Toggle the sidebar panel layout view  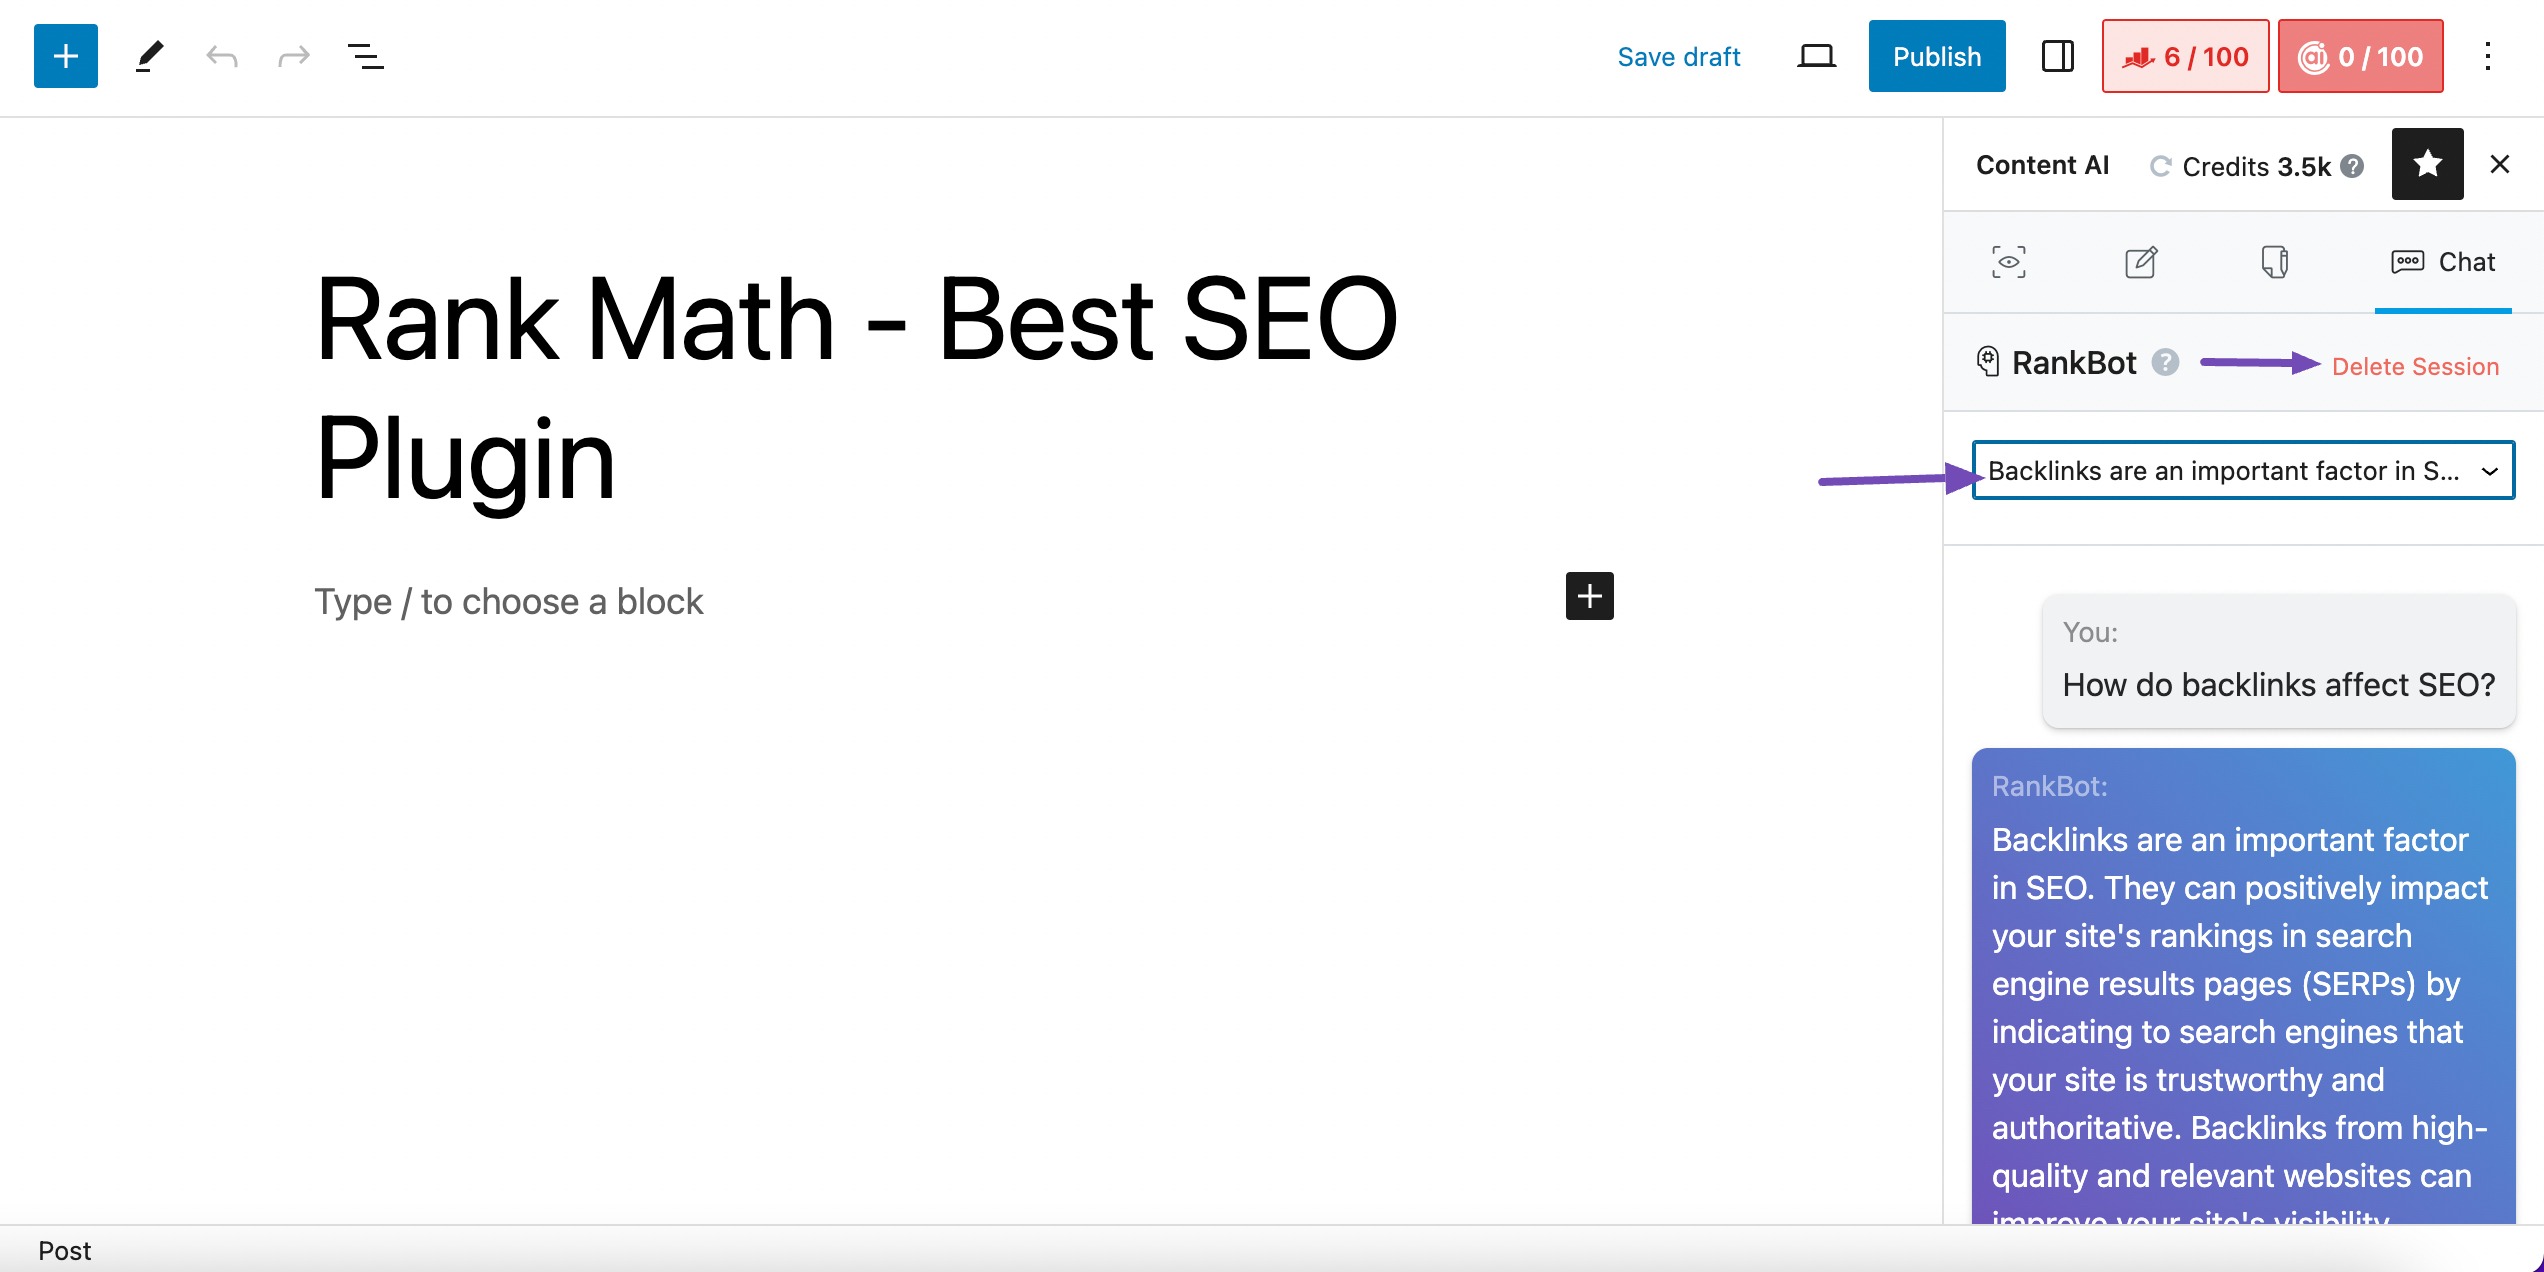[x=2054, y=57]
